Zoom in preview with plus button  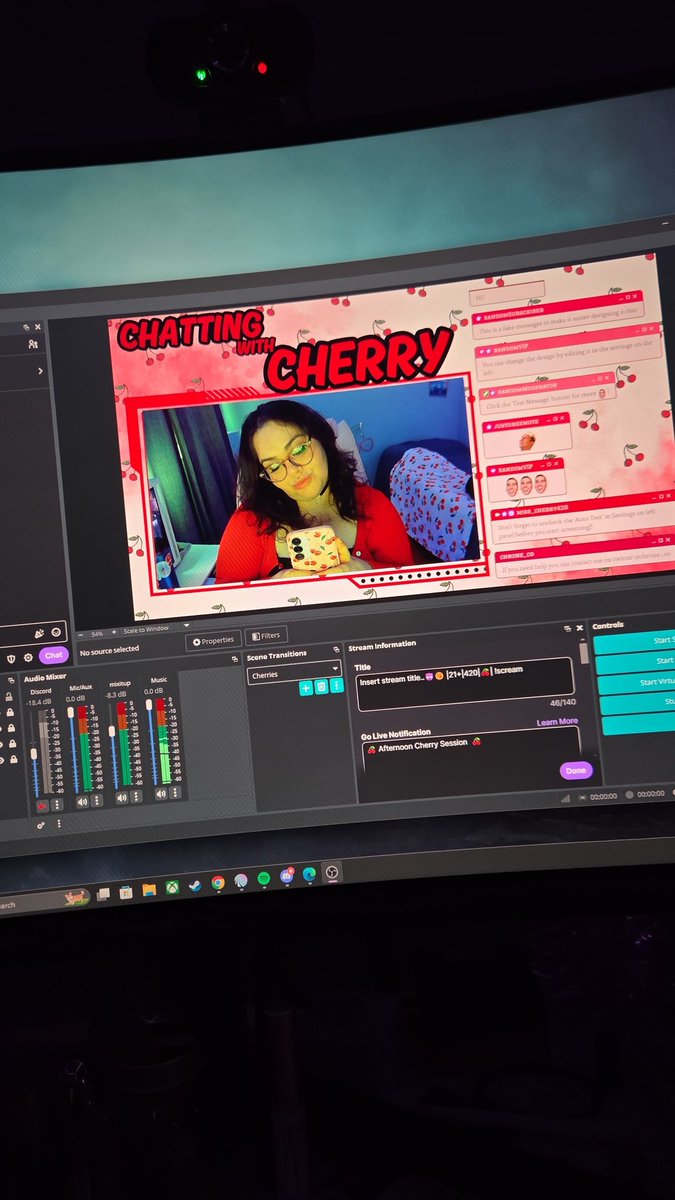tap(114, 632)
